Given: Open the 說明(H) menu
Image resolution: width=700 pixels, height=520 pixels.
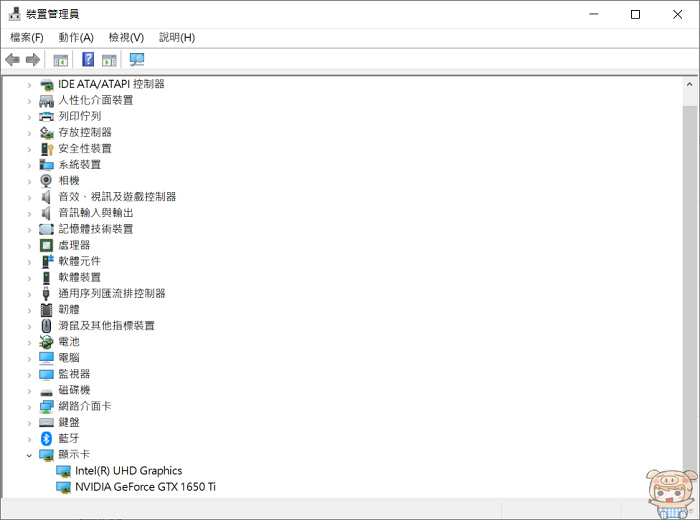Looking at the screenshot, I should (x=177, y=37).
